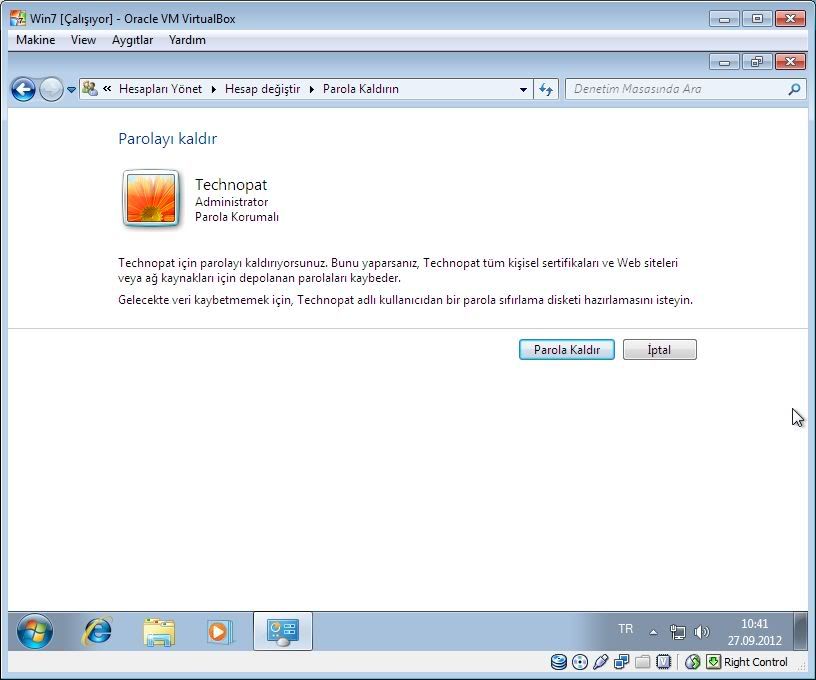Viewport: 816px width, 680px height.
Task: Show hidden system tray icons
Action: click(654, 632)
